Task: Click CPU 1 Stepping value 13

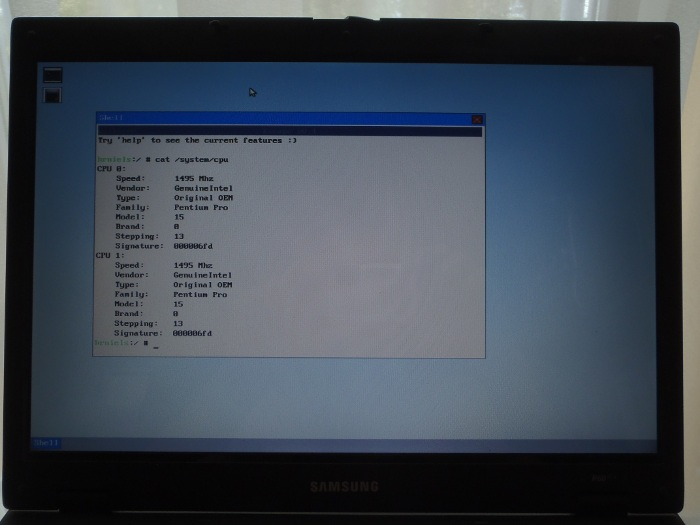Action: [178, 324]
